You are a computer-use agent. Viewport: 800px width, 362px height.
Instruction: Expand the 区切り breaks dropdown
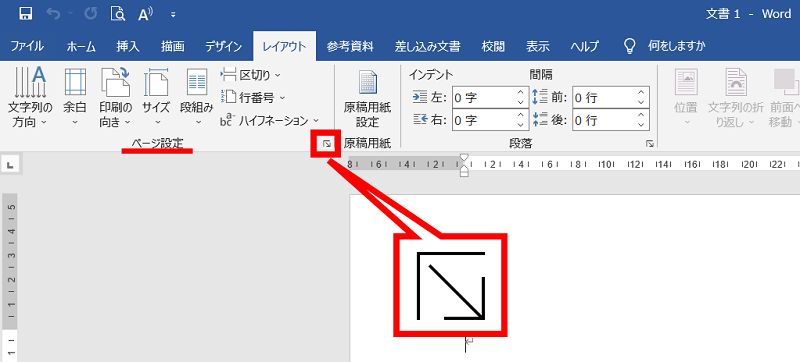click(251, 75)
